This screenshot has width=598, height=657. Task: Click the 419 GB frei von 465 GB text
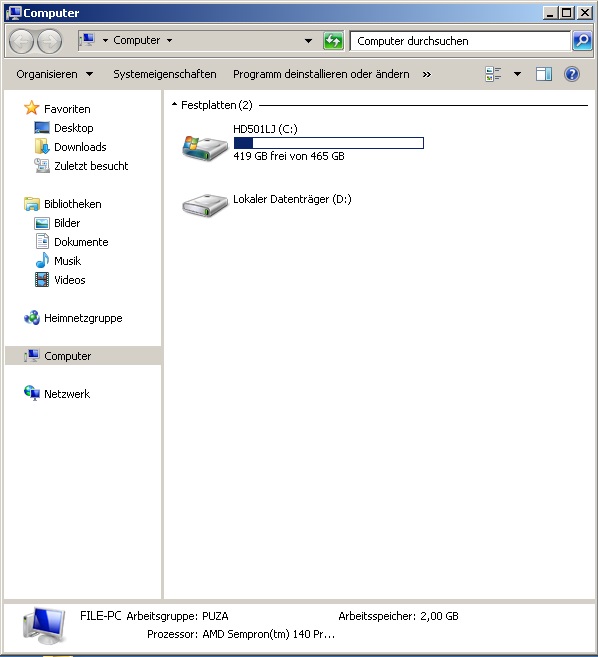289,156
